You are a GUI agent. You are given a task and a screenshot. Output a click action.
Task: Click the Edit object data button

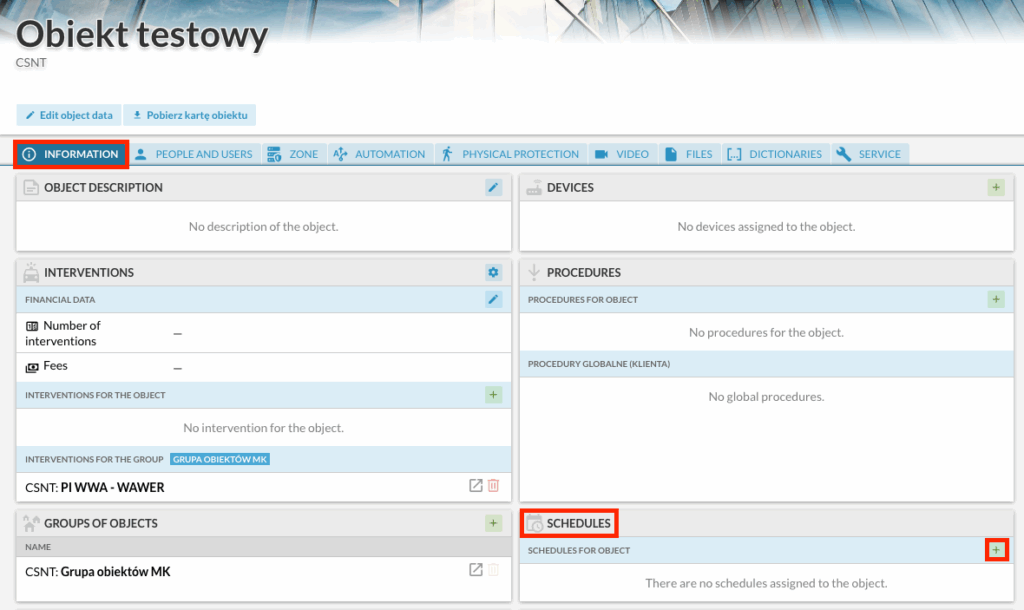(70, 115)
